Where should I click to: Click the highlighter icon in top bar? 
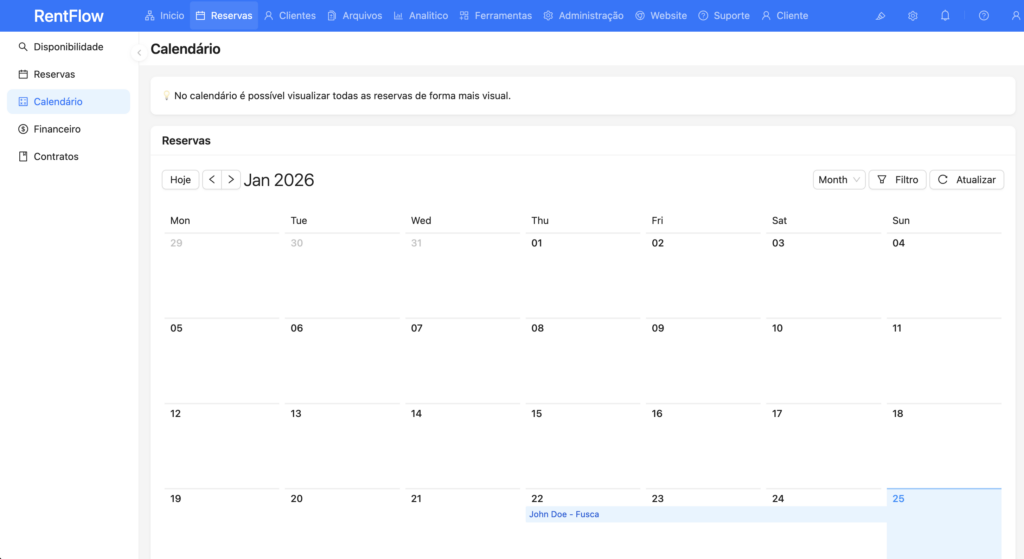(880, 16)
